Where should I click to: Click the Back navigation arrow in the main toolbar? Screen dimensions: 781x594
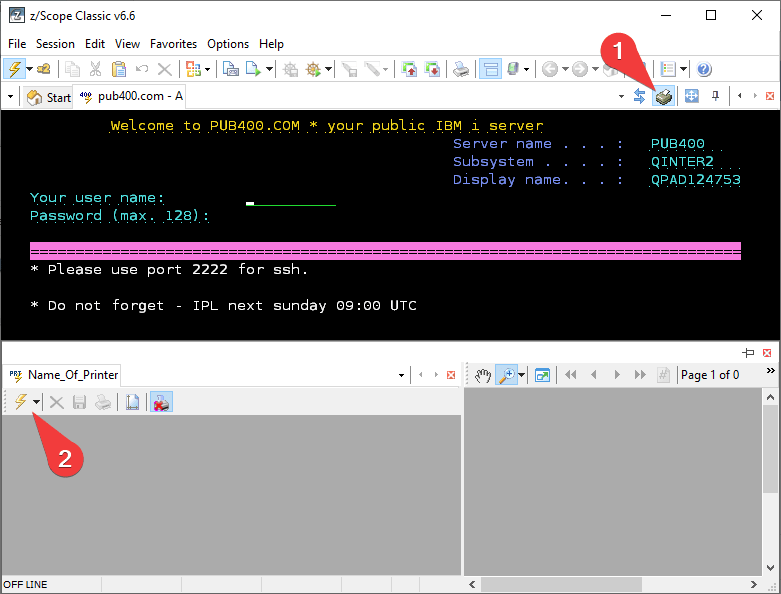pyautogui.click(x=549, y=69)
